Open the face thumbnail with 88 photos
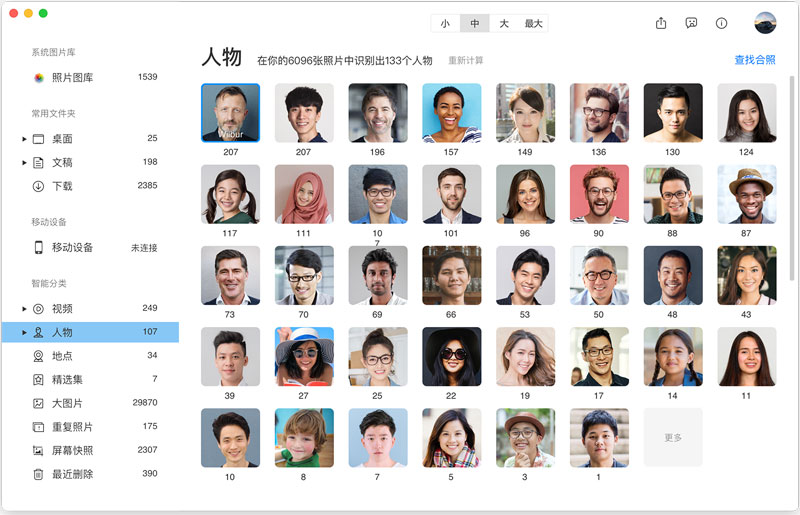800x515 pixels. 673,194
